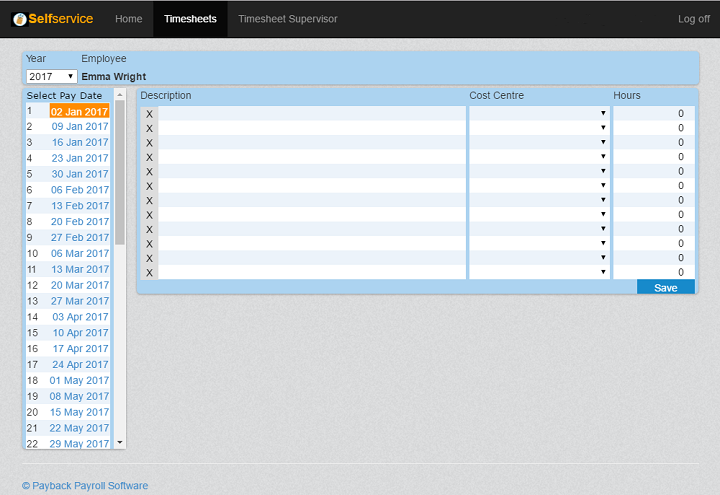Focus the first row Hours field

pyautogui.click(x=653, y=114)
